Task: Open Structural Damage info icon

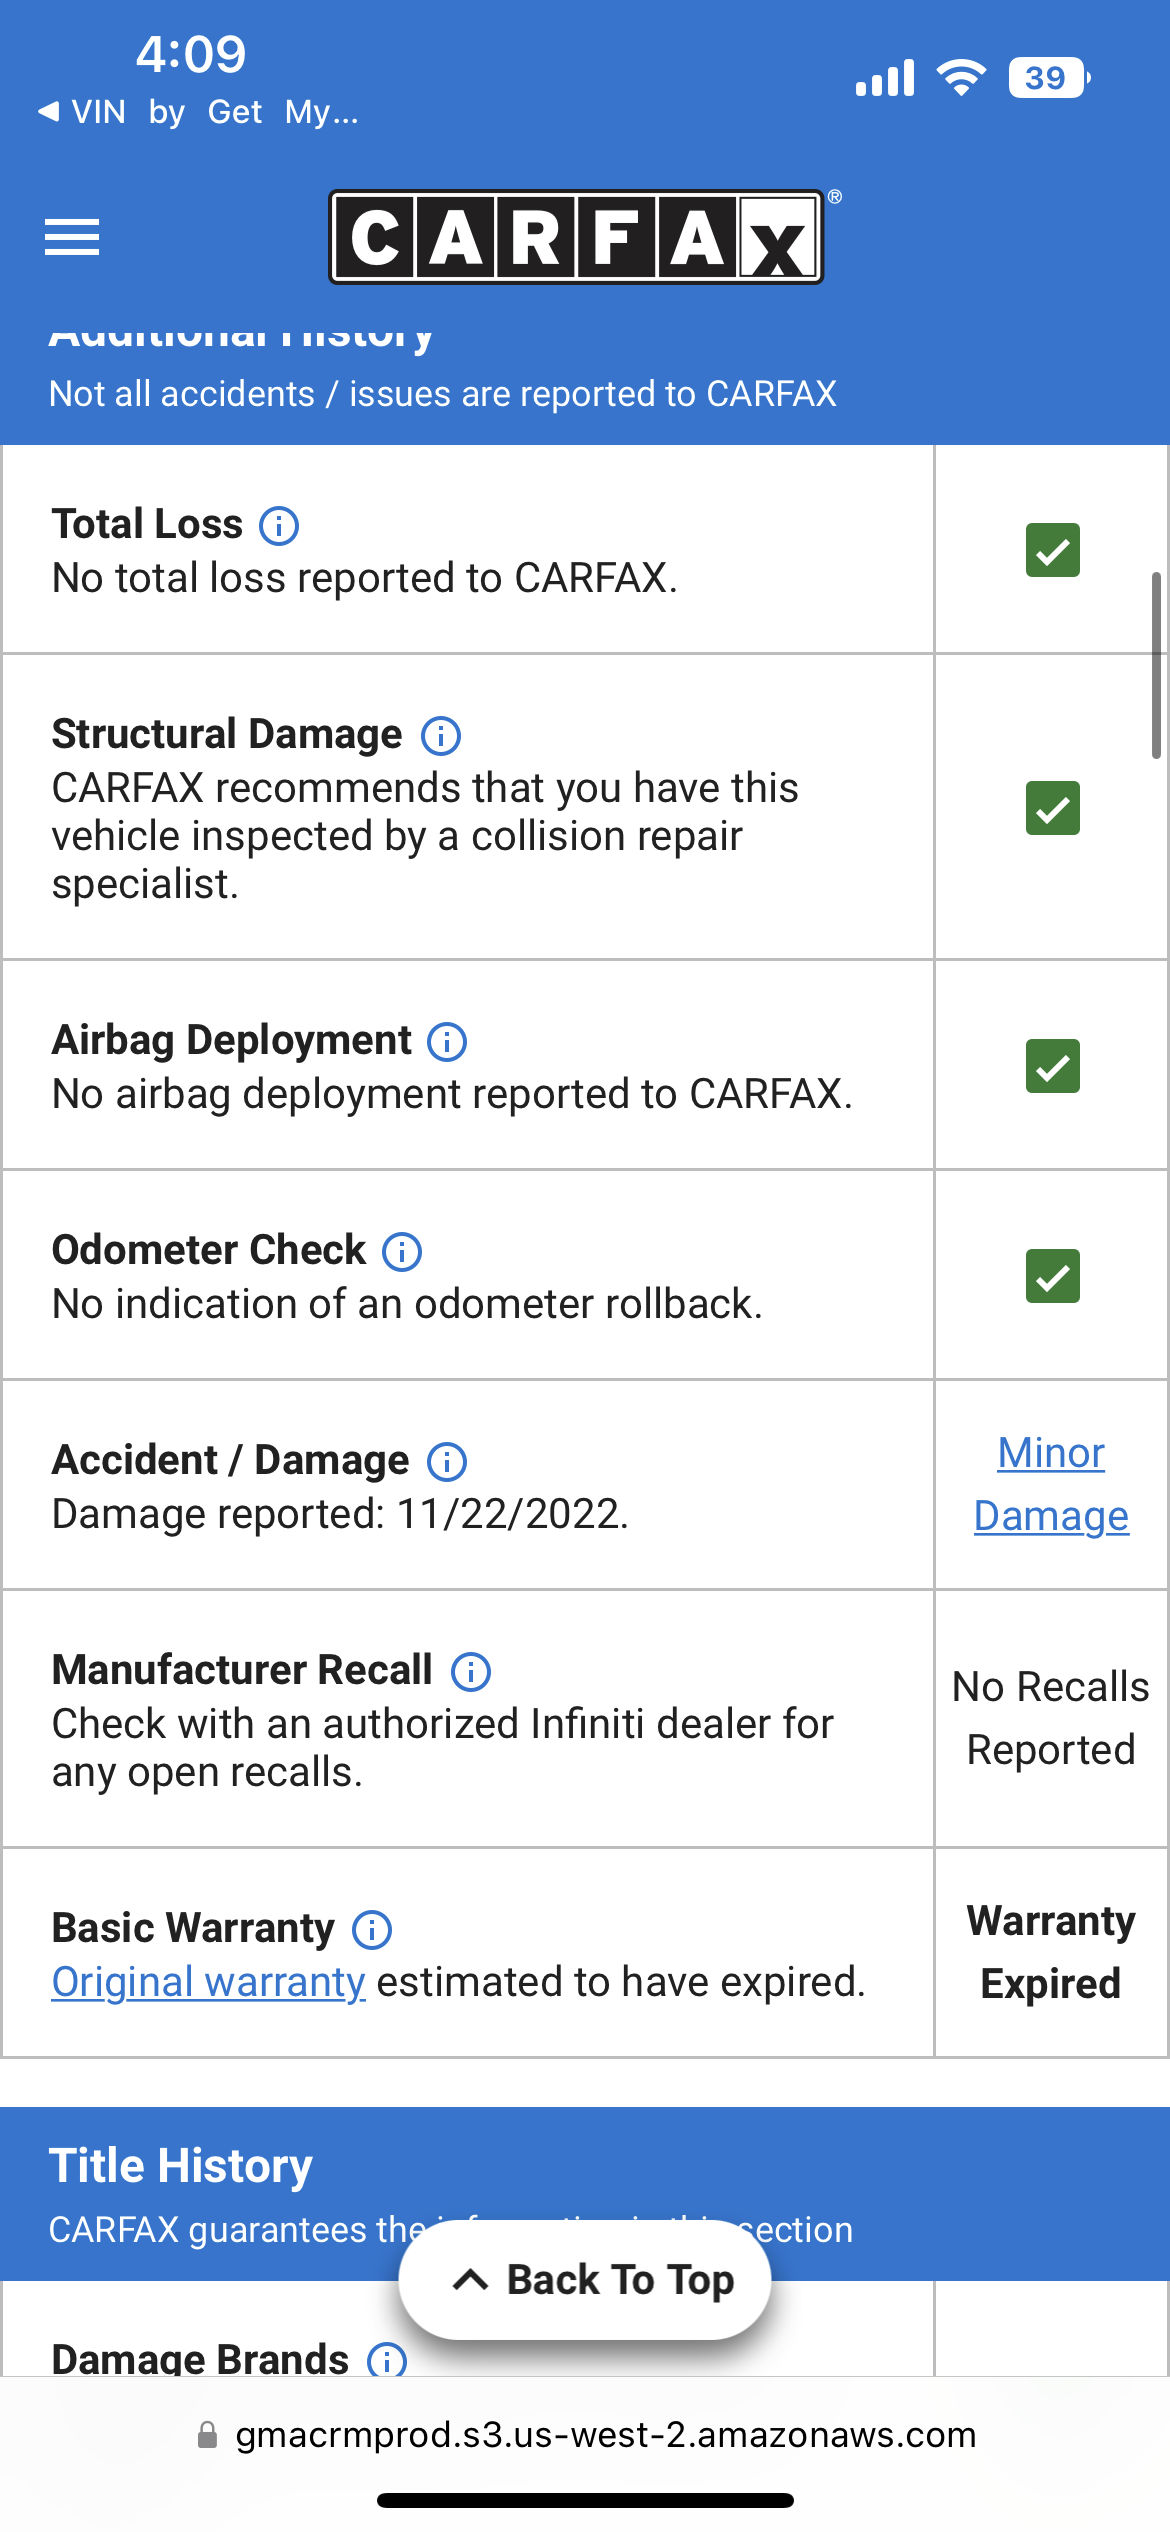Action: pyautogui.click(x=441, y=735)
